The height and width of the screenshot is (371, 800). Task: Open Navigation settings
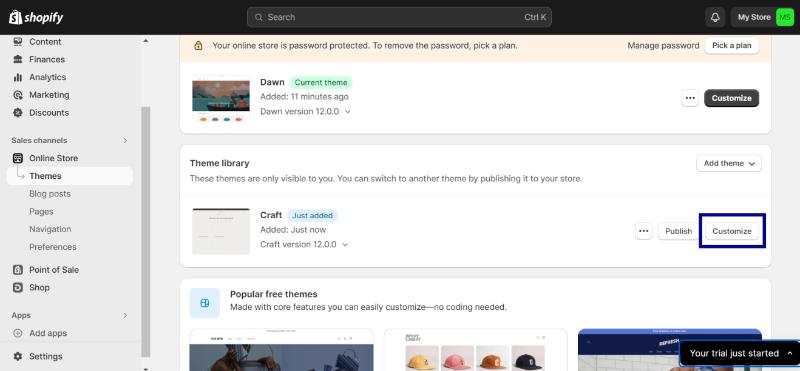[x=50, y=229]
